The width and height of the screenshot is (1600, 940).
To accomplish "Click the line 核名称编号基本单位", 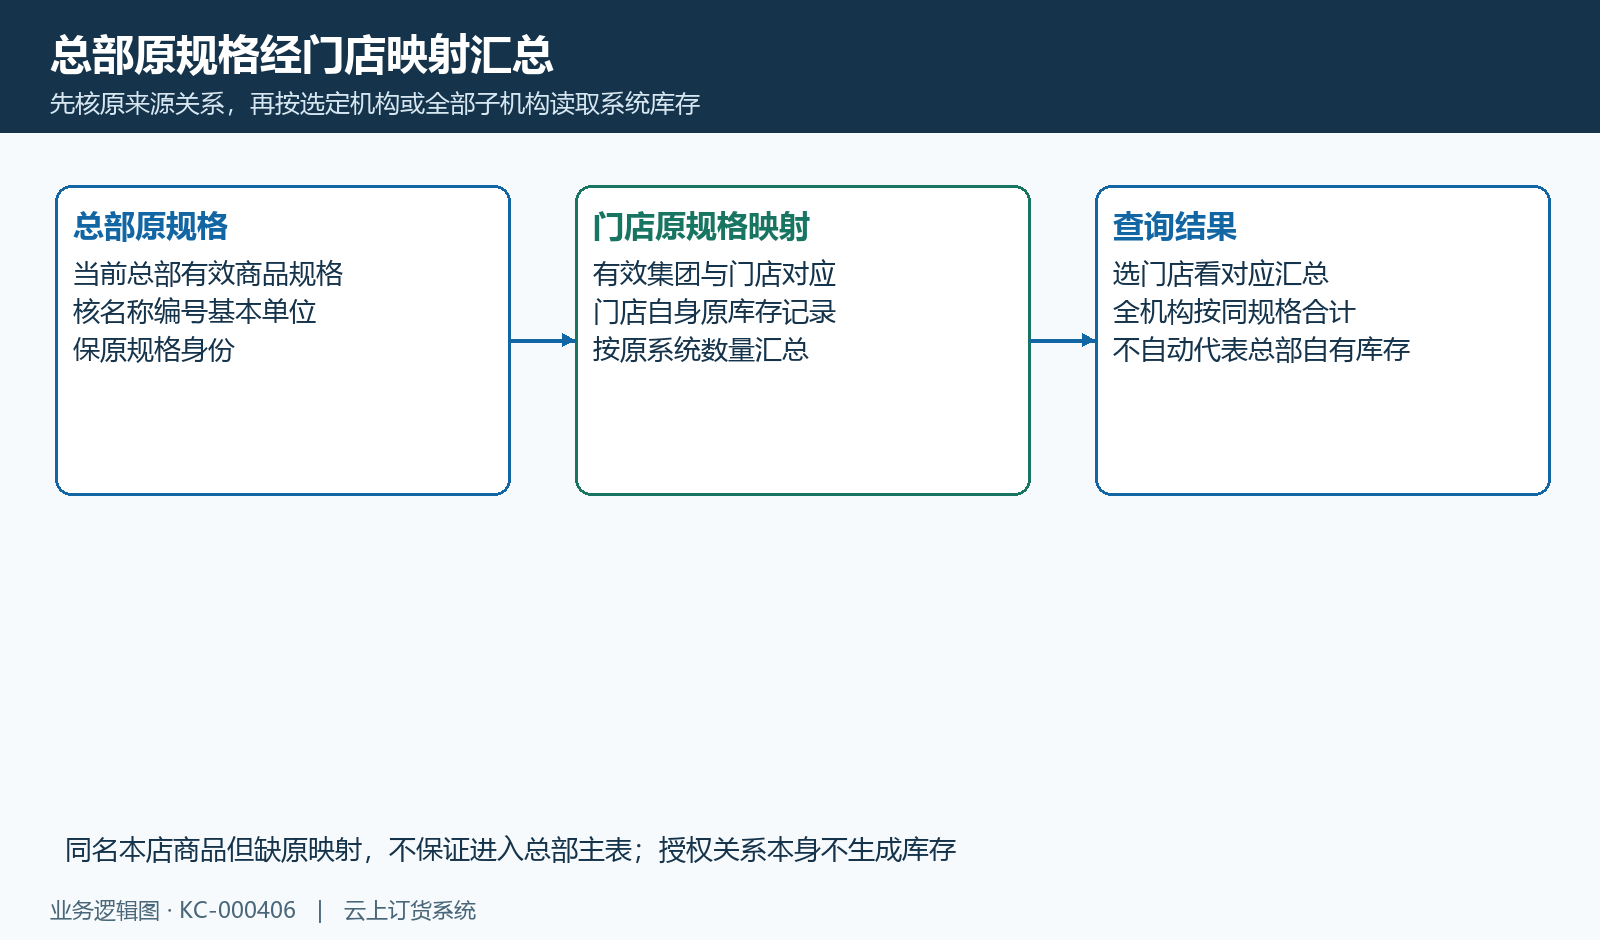I will click(195, 312).
